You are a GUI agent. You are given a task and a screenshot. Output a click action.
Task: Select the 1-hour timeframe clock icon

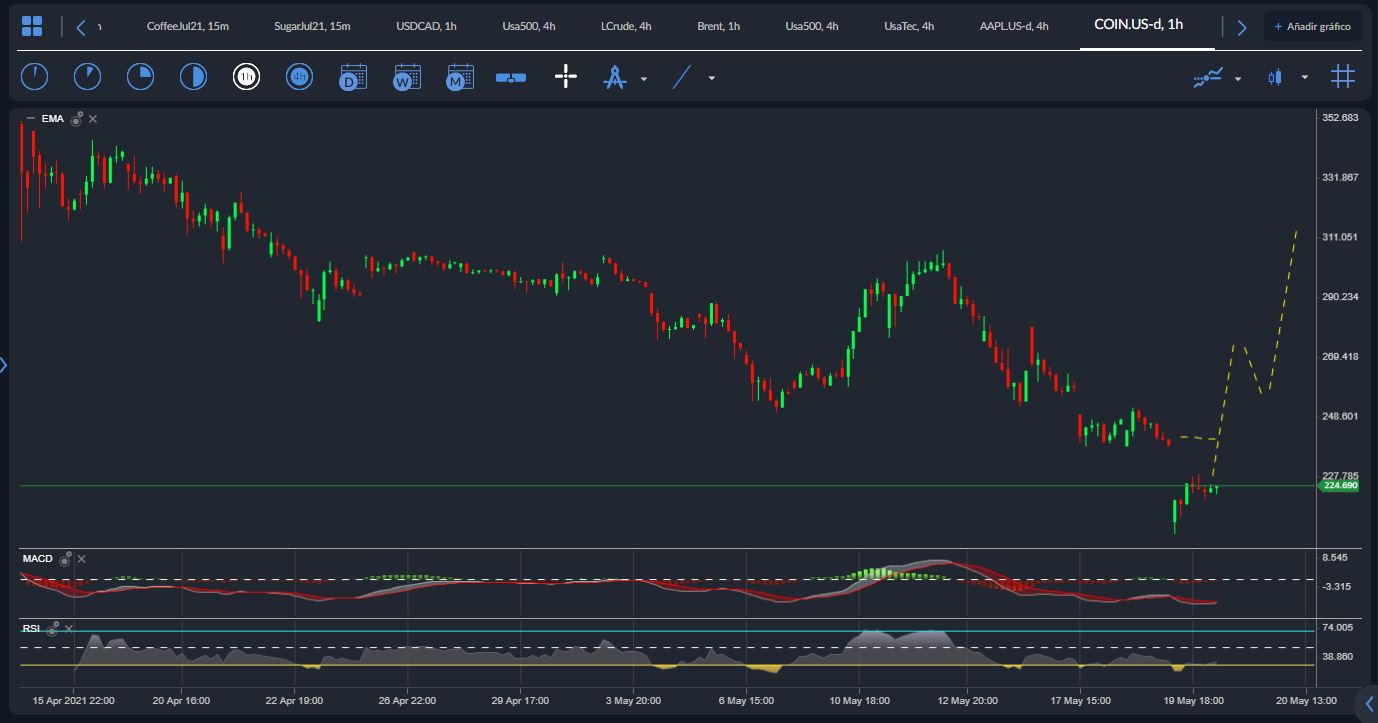(246, 76)
